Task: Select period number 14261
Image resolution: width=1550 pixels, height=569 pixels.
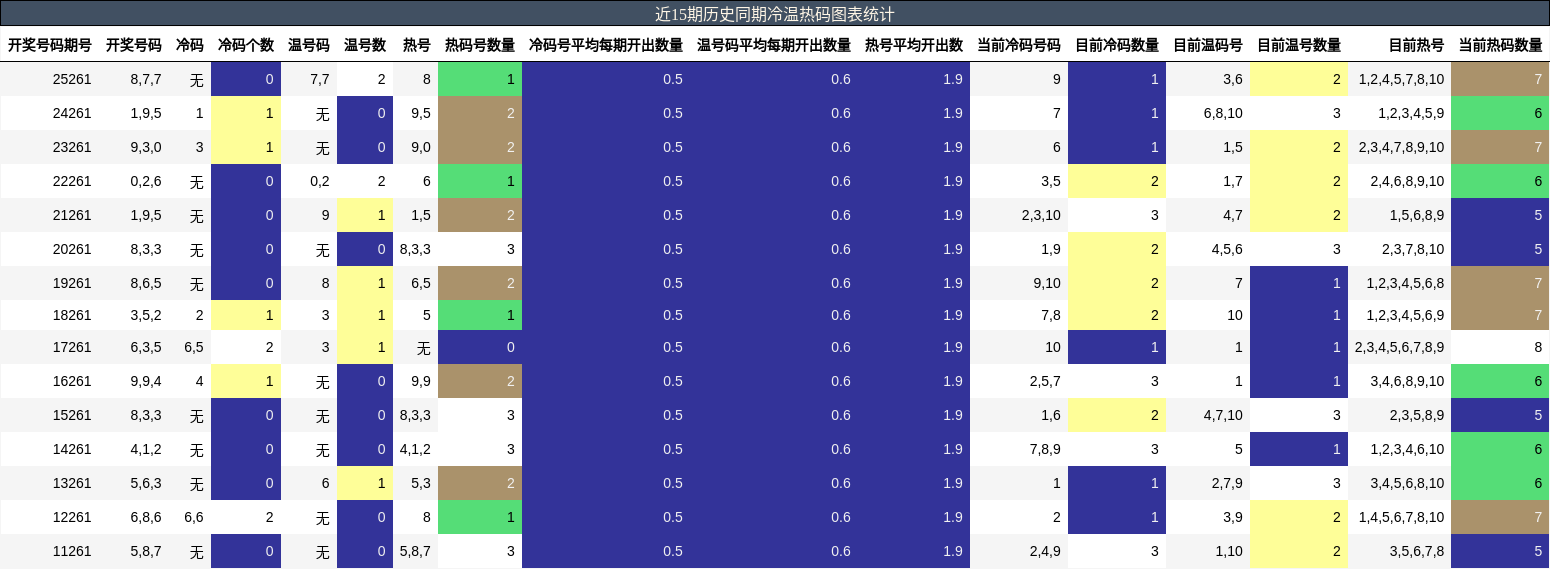Action: (x=72, y=449)
